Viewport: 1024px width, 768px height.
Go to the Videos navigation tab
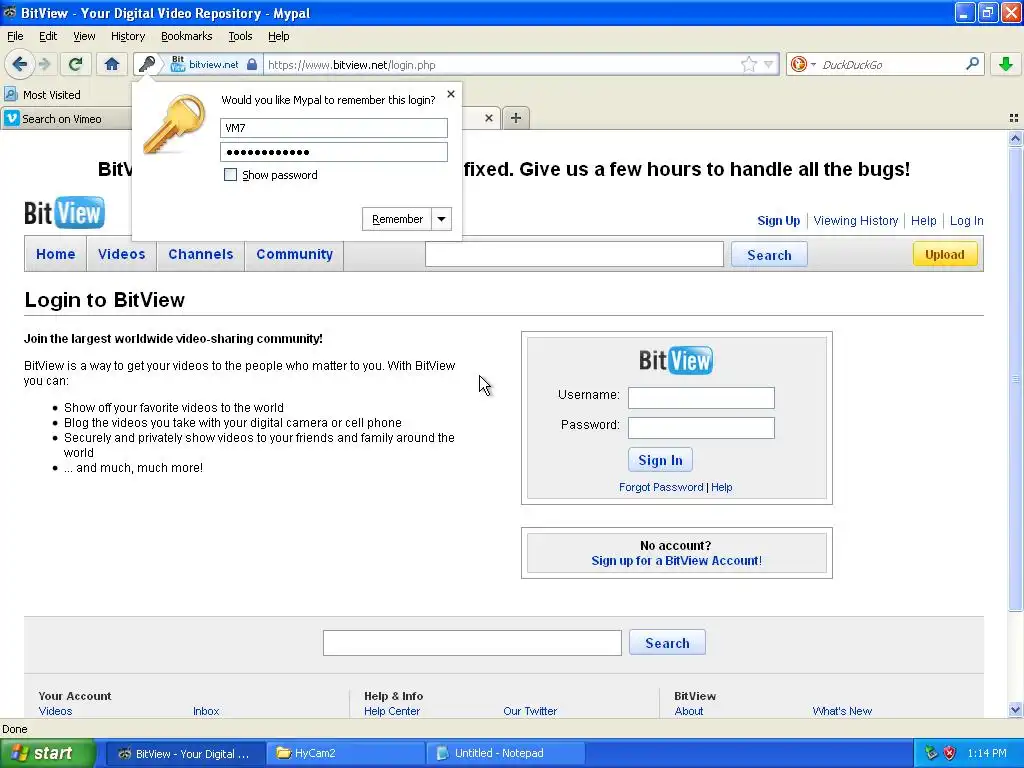[x=121, y=254]
